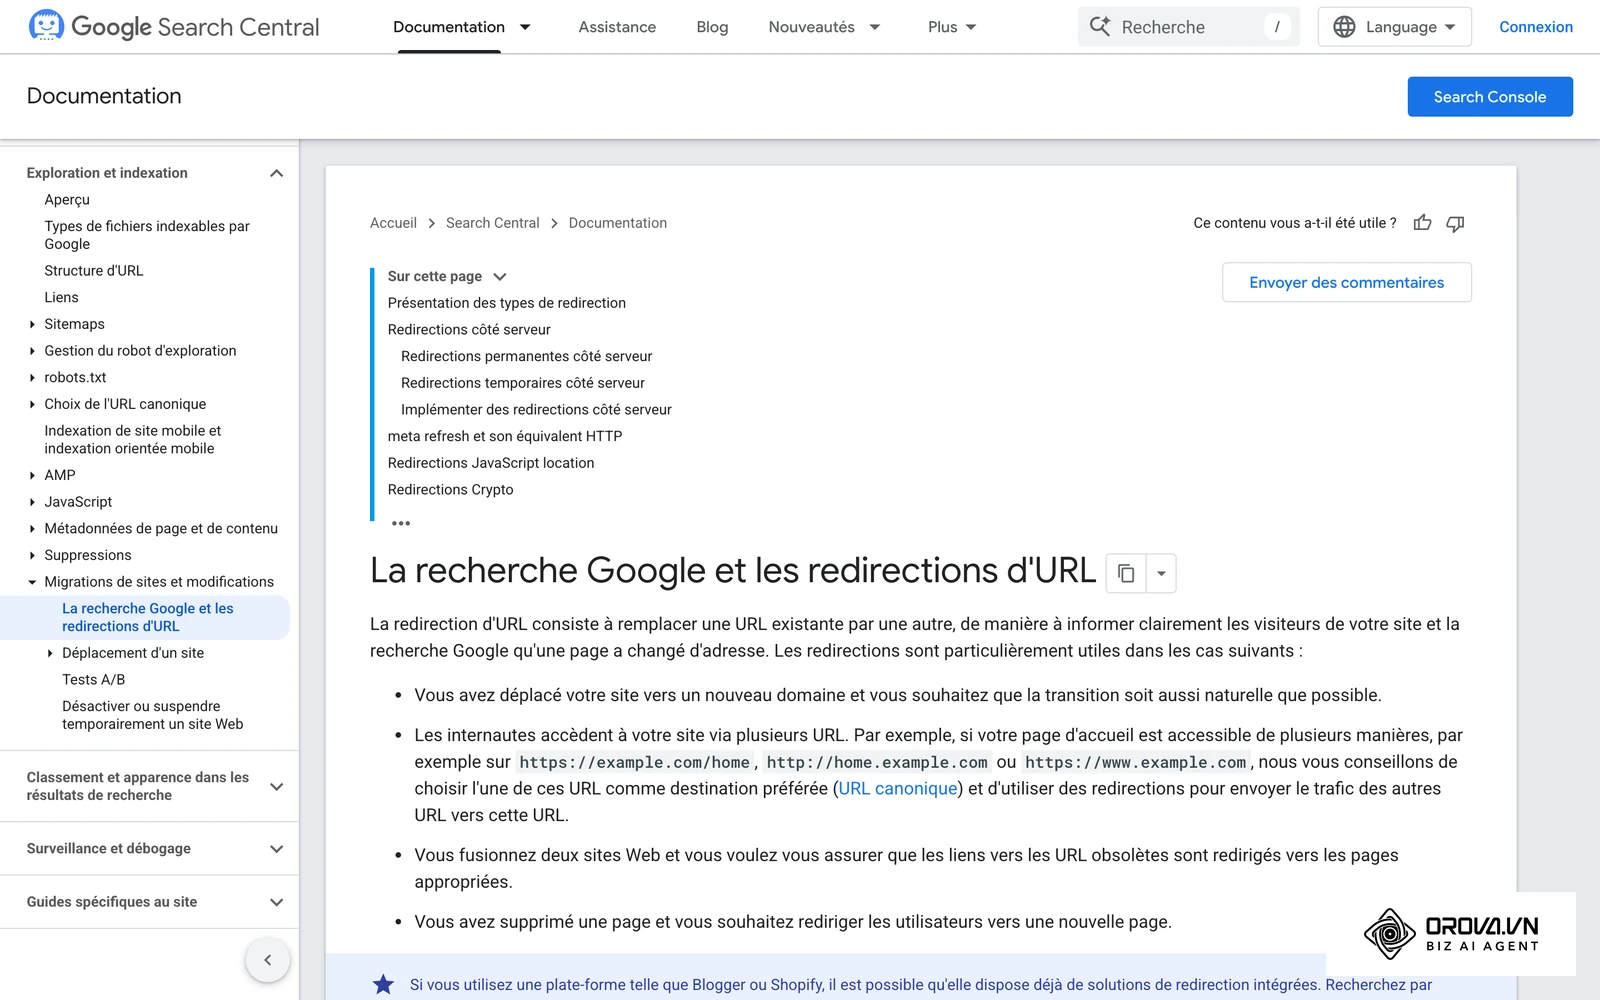Open the Plus dropdown menu
1600x1000 pixels.
click(x=952, y=27)
